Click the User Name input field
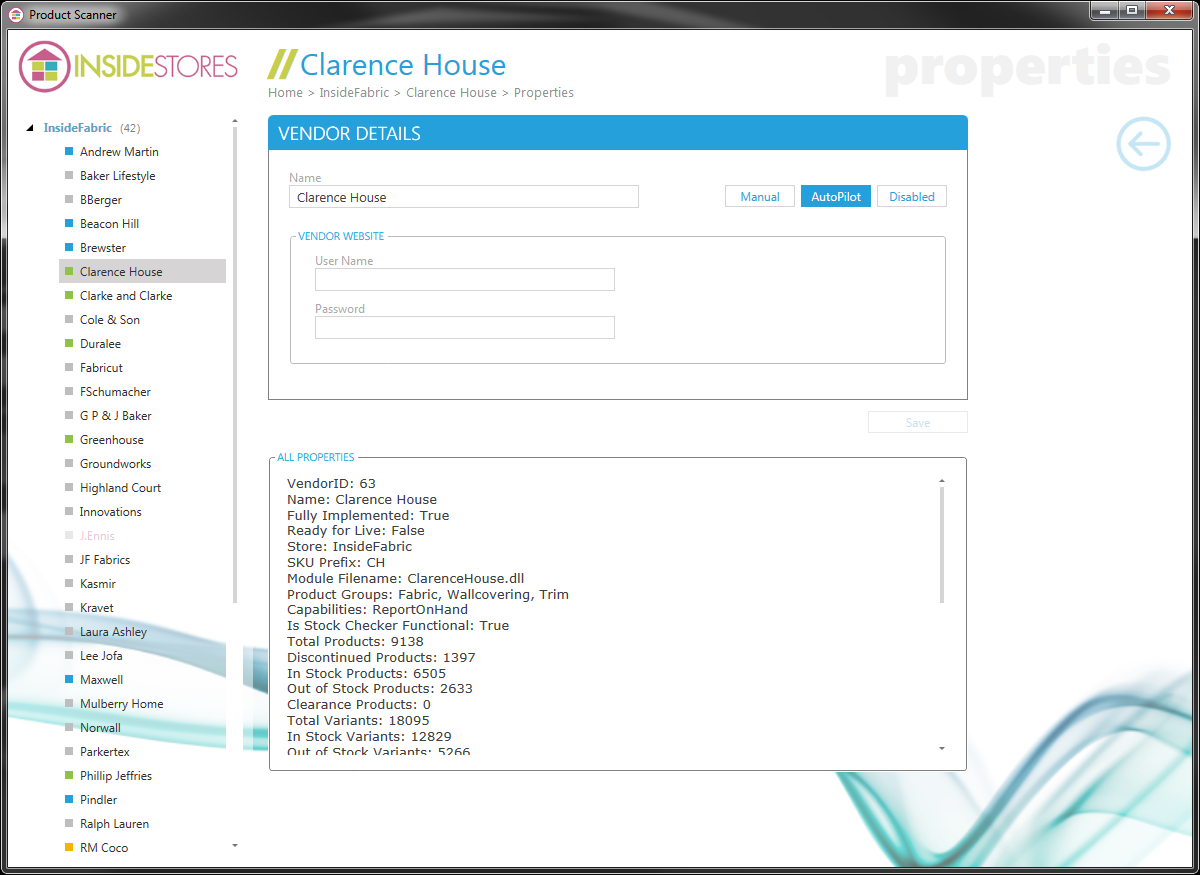This screenshot has width=1200, height=875. coord(465,279)
